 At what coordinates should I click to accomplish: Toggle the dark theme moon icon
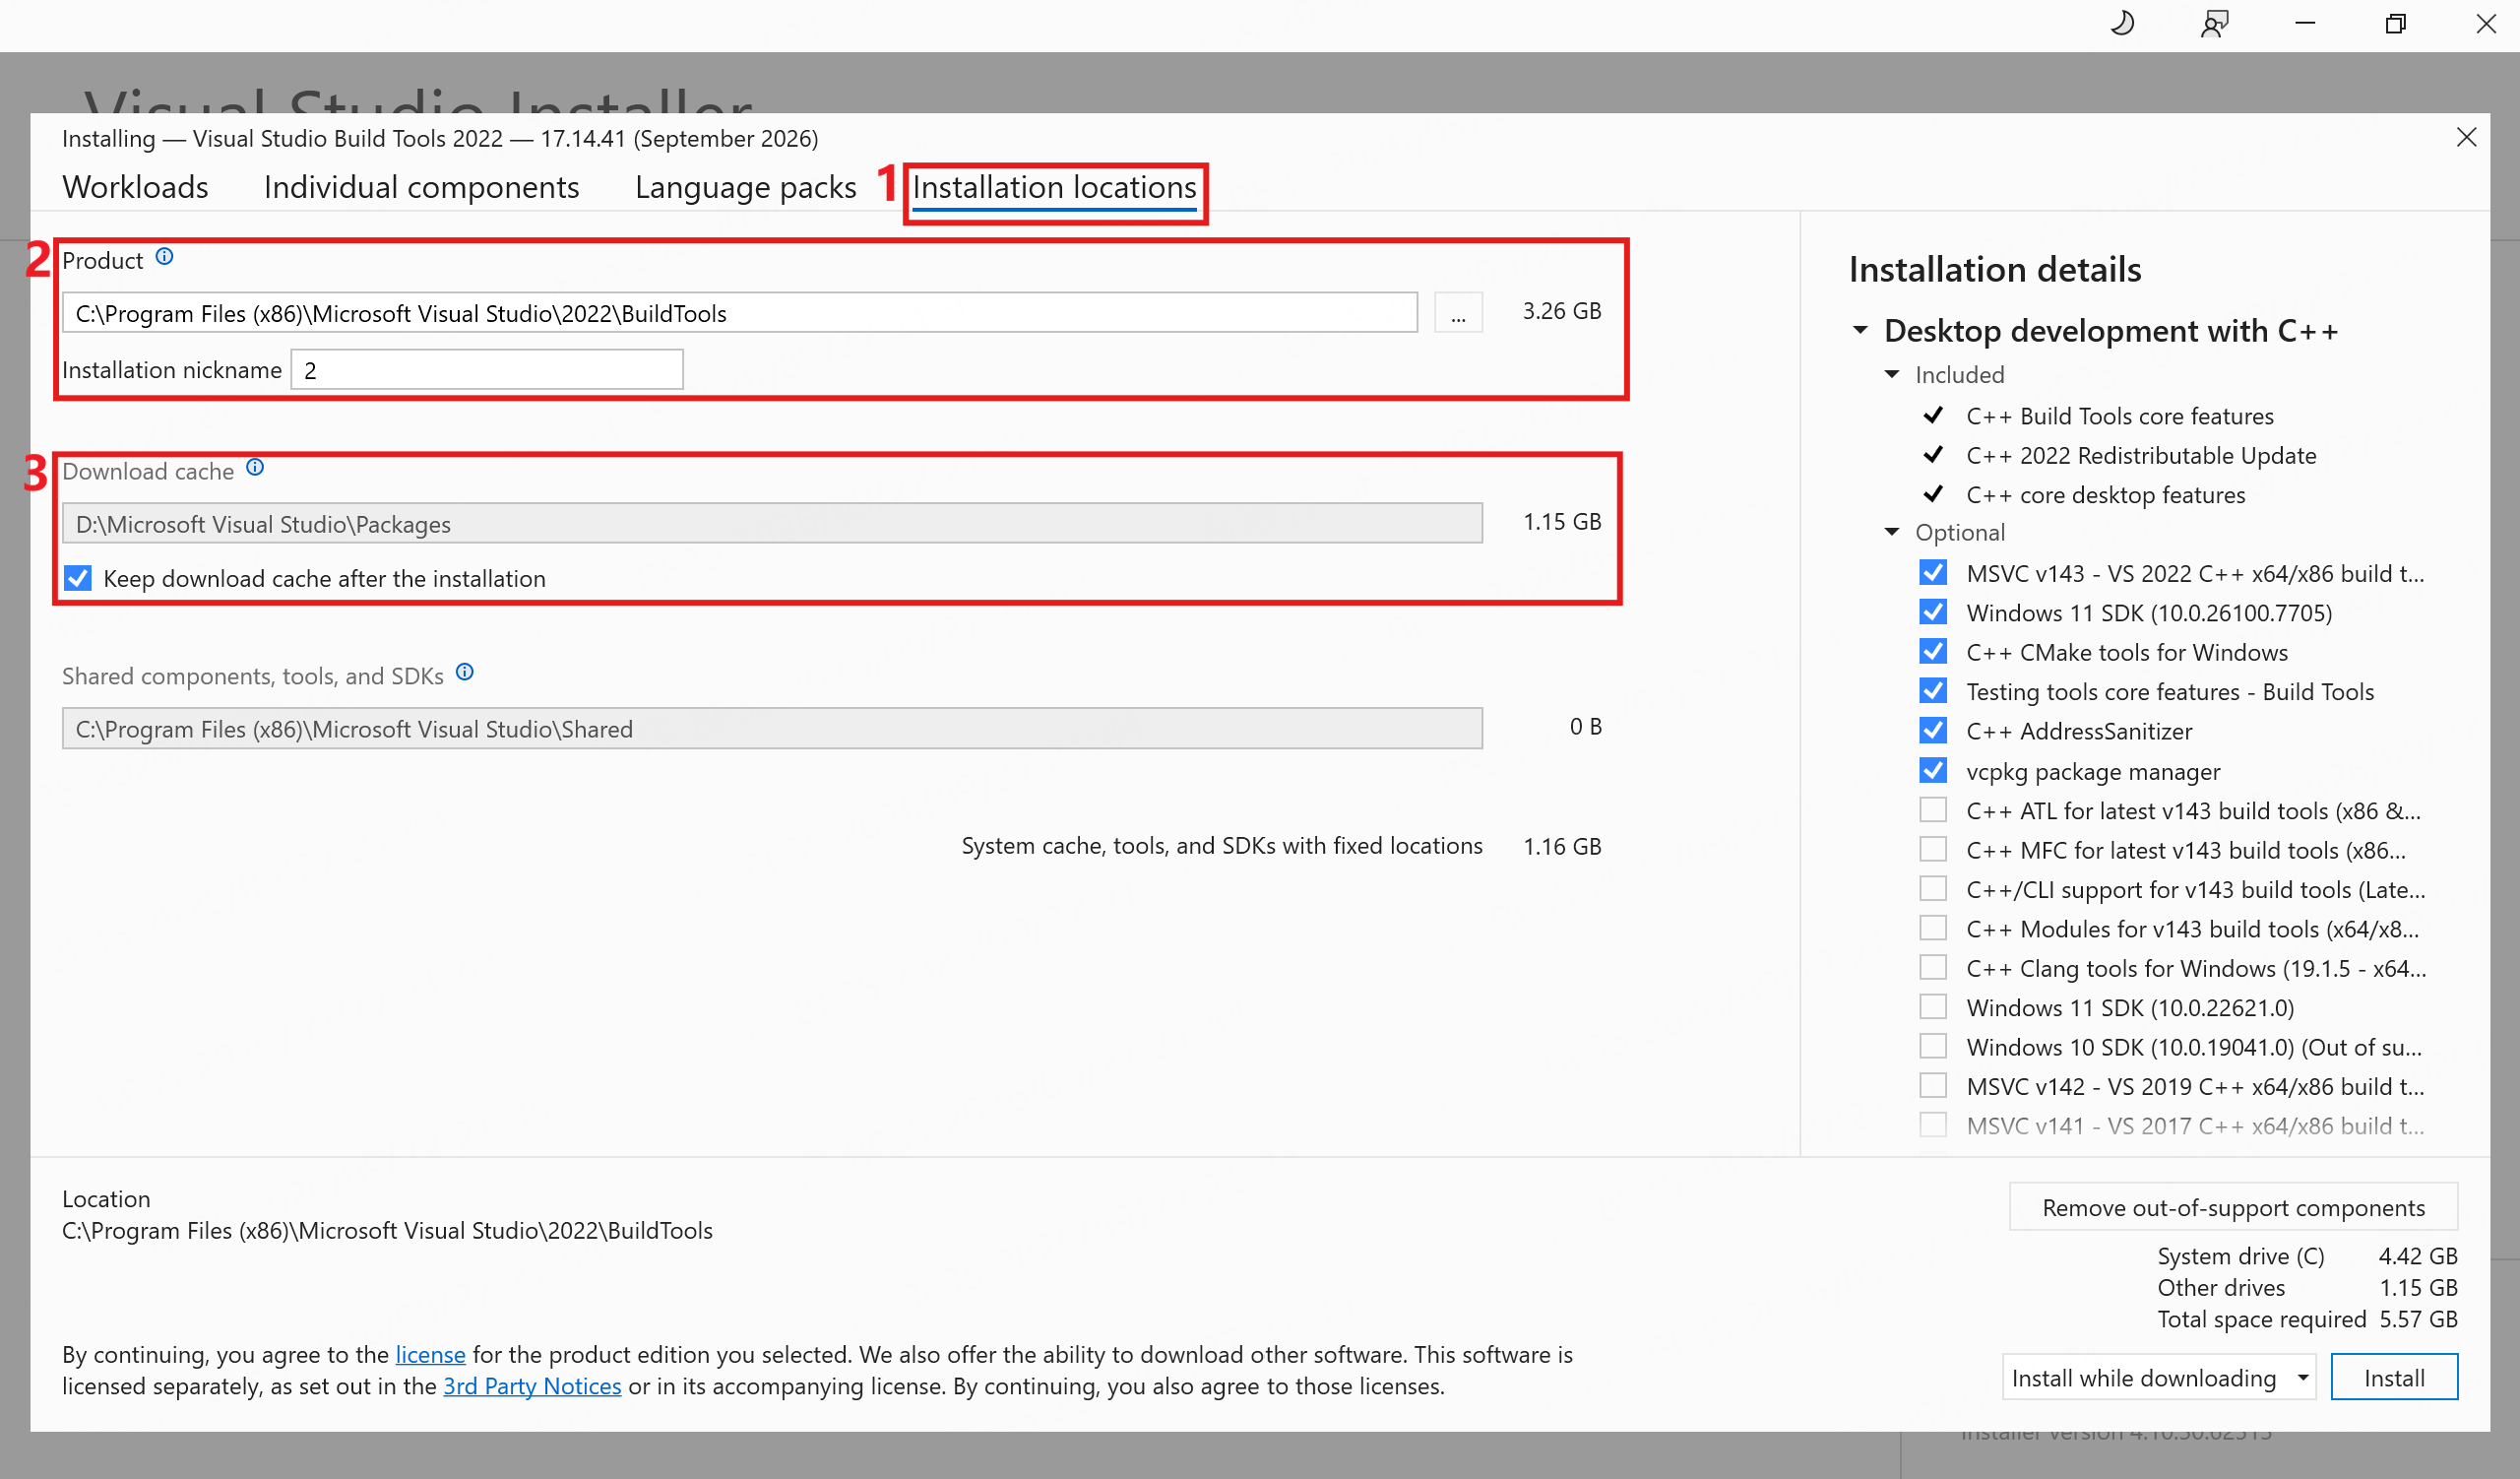coord(2122,23)
